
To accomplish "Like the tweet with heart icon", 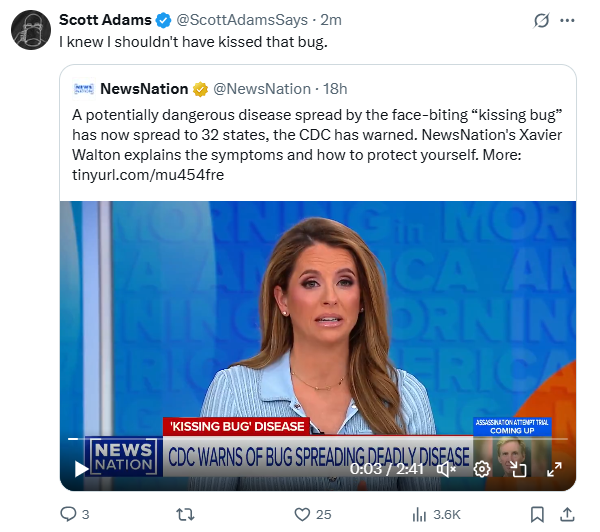I will [302, 514].
